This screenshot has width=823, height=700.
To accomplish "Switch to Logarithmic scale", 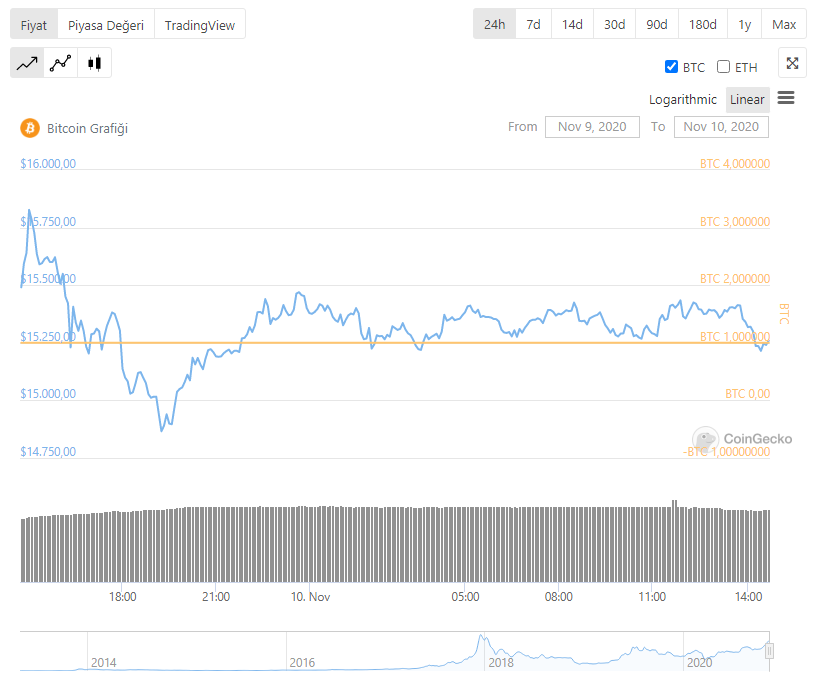I will pyautogui.click(x=682, y=99).
